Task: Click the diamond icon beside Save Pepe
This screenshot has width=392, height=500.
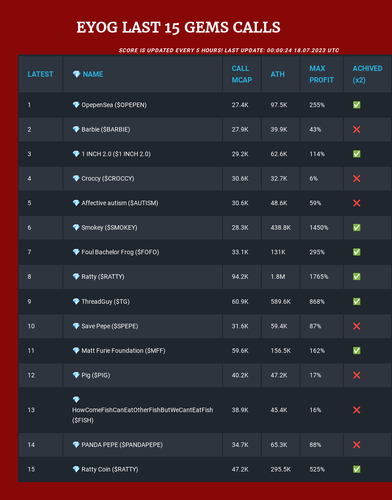Action: [x=76, y=326]
